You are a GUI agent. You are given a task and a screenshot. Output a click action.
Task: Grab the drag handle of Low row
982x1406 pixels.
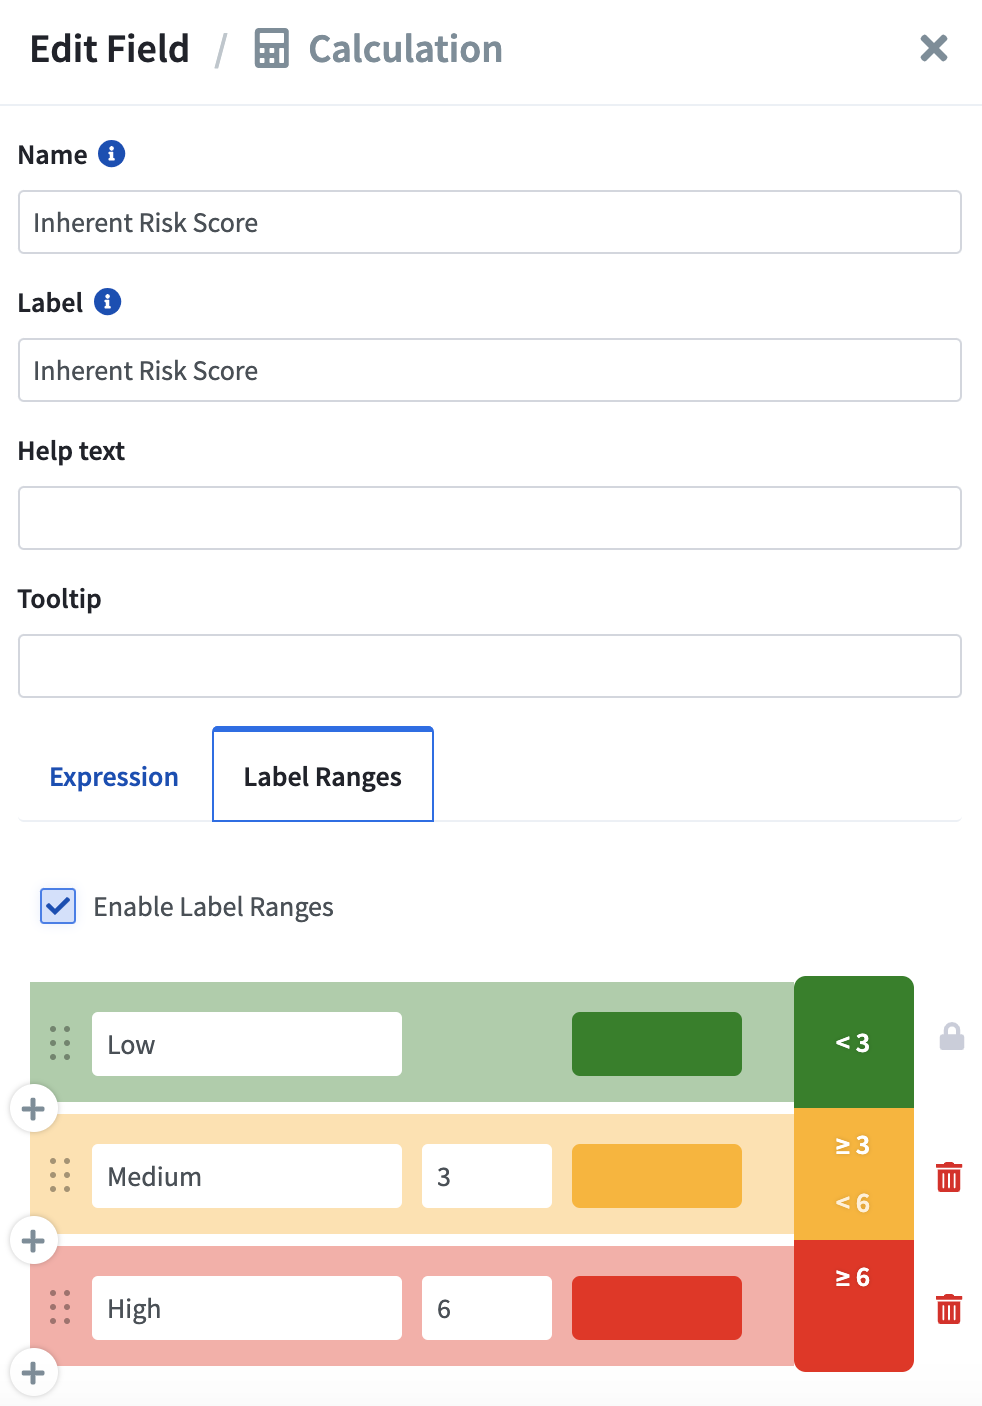60,1043
